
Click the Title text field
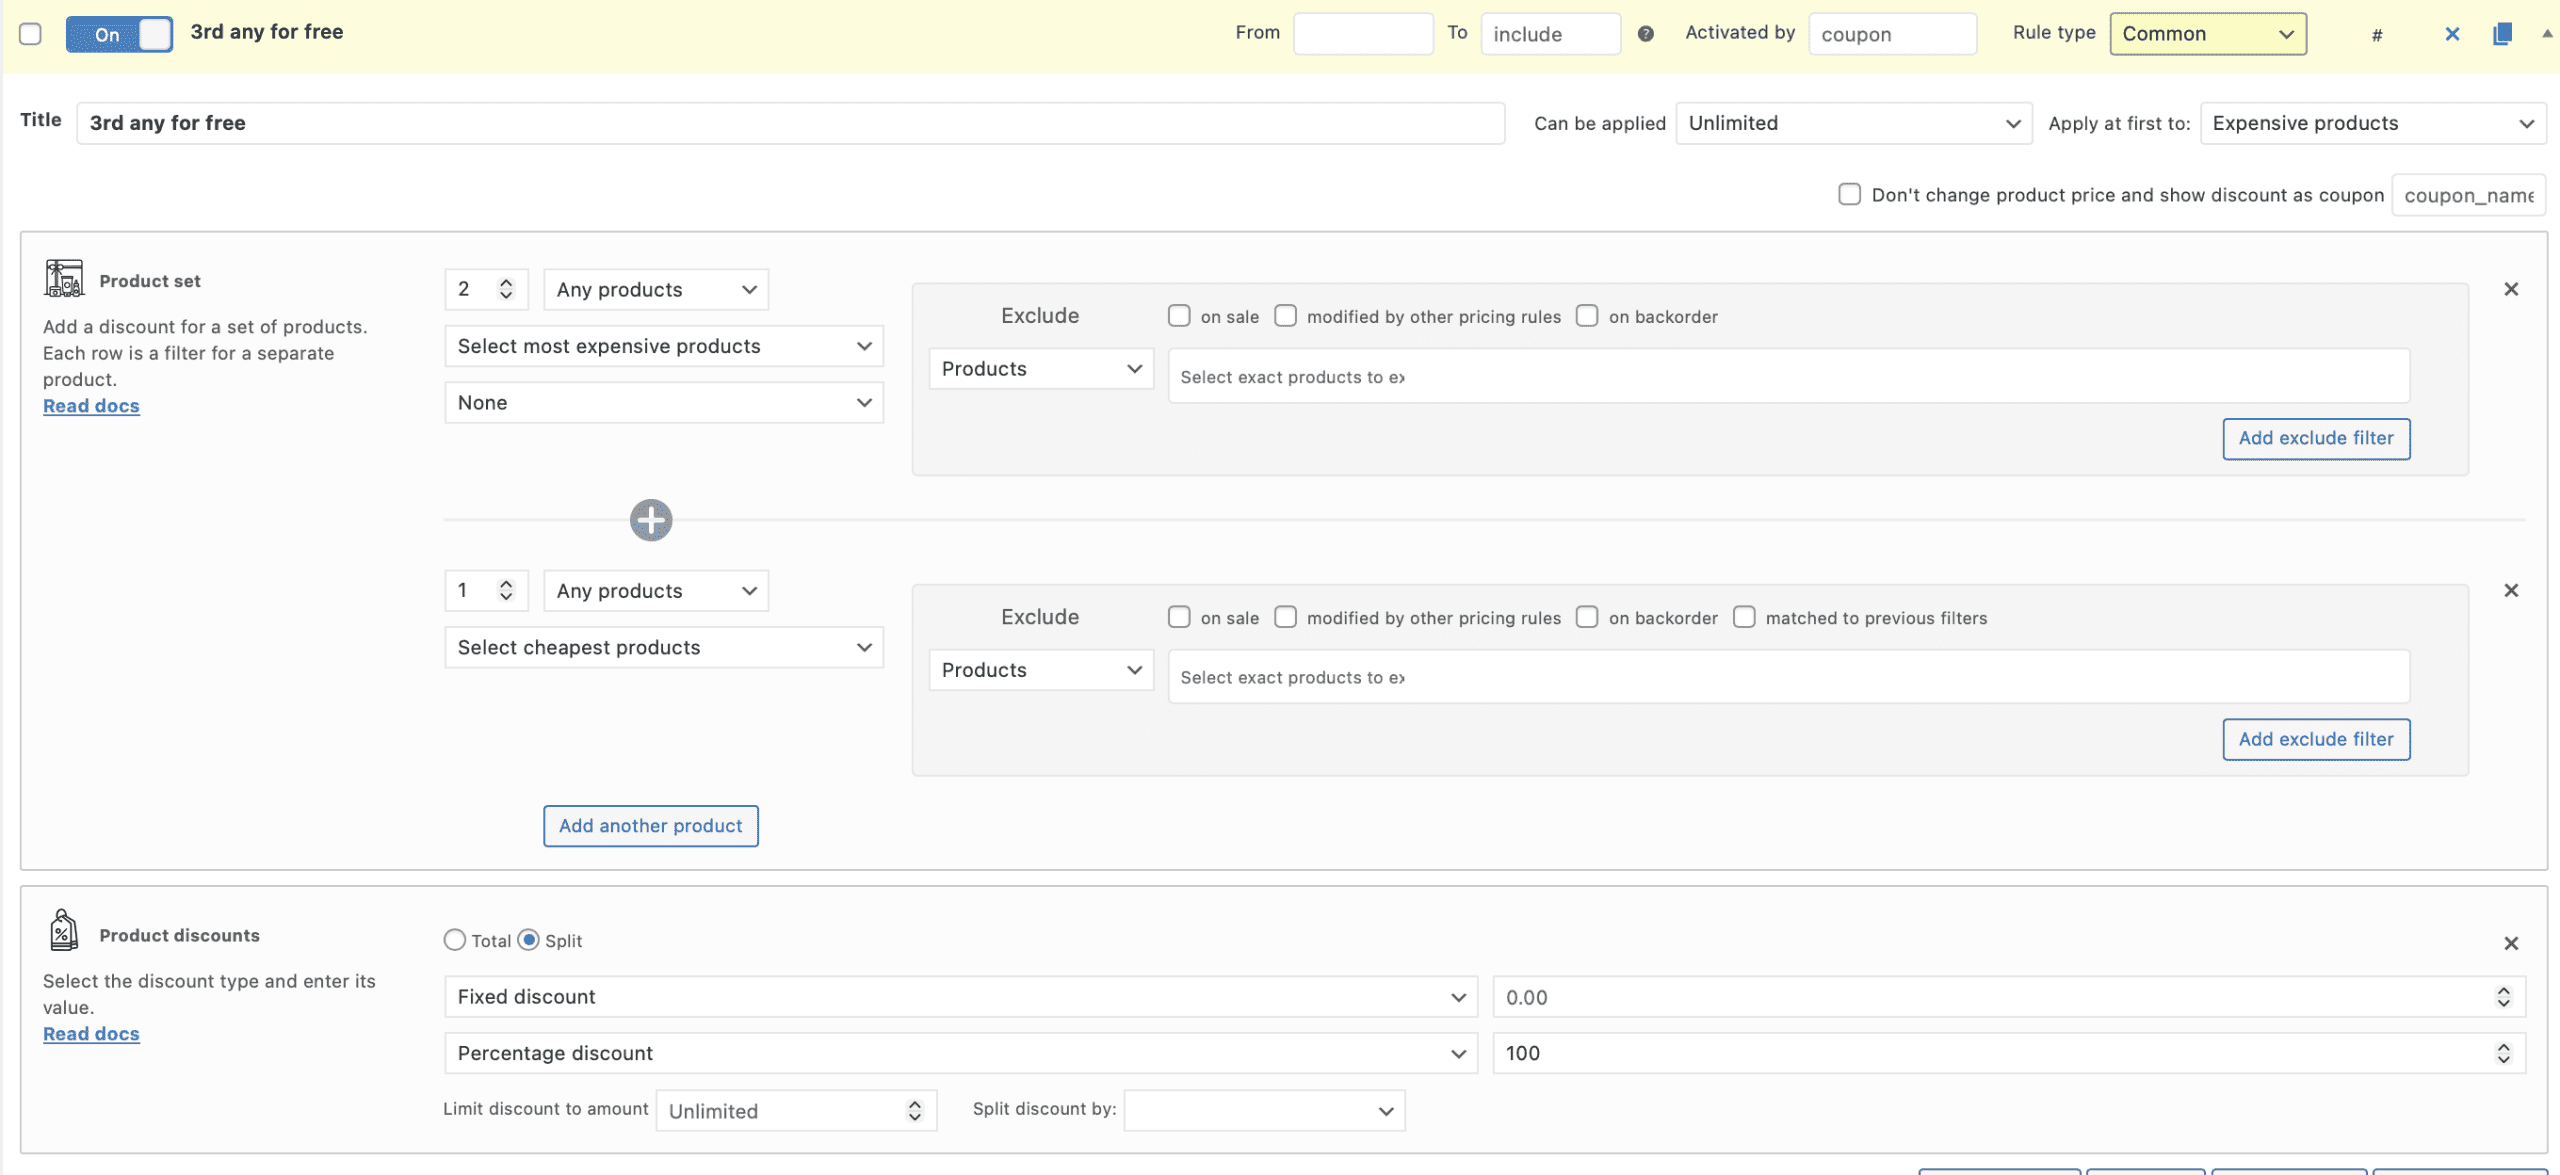coord(790,123)
